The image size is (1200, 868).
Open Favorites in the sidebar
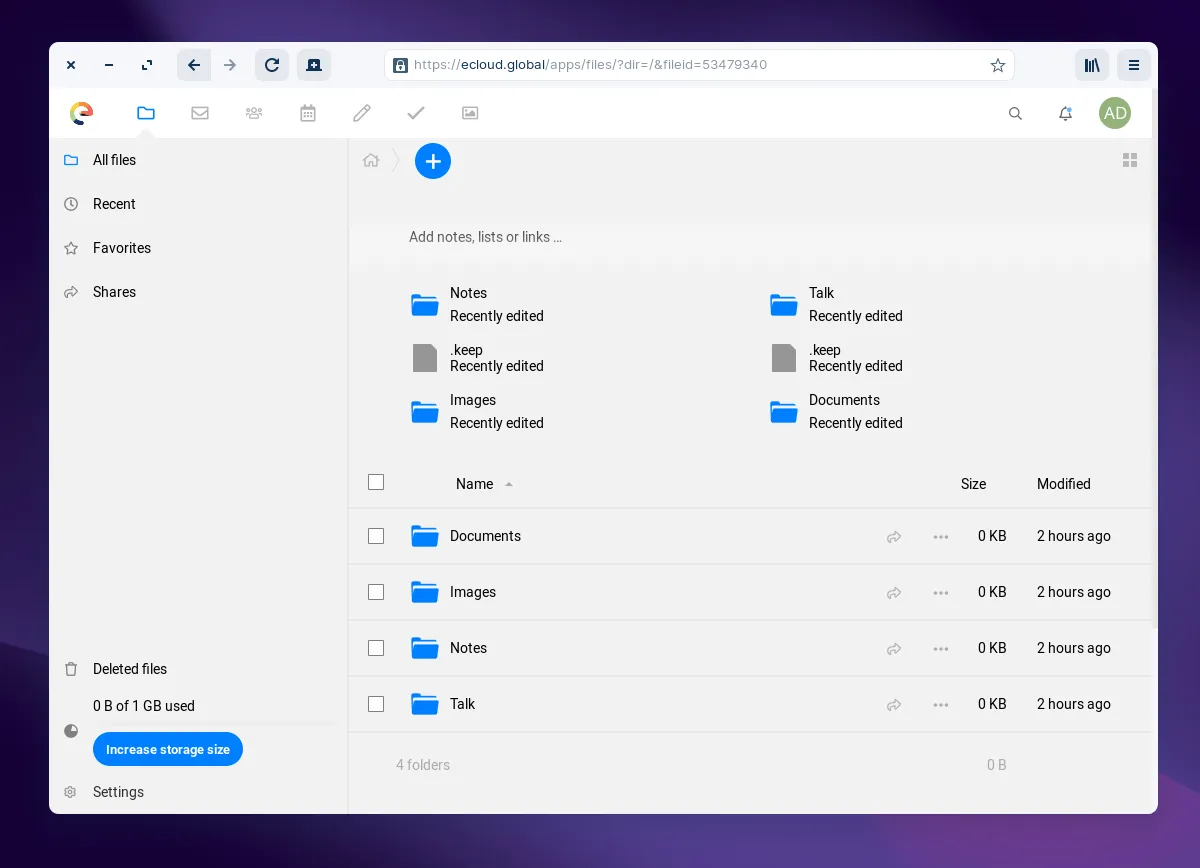pyautogui.click(x=122, y=248)
